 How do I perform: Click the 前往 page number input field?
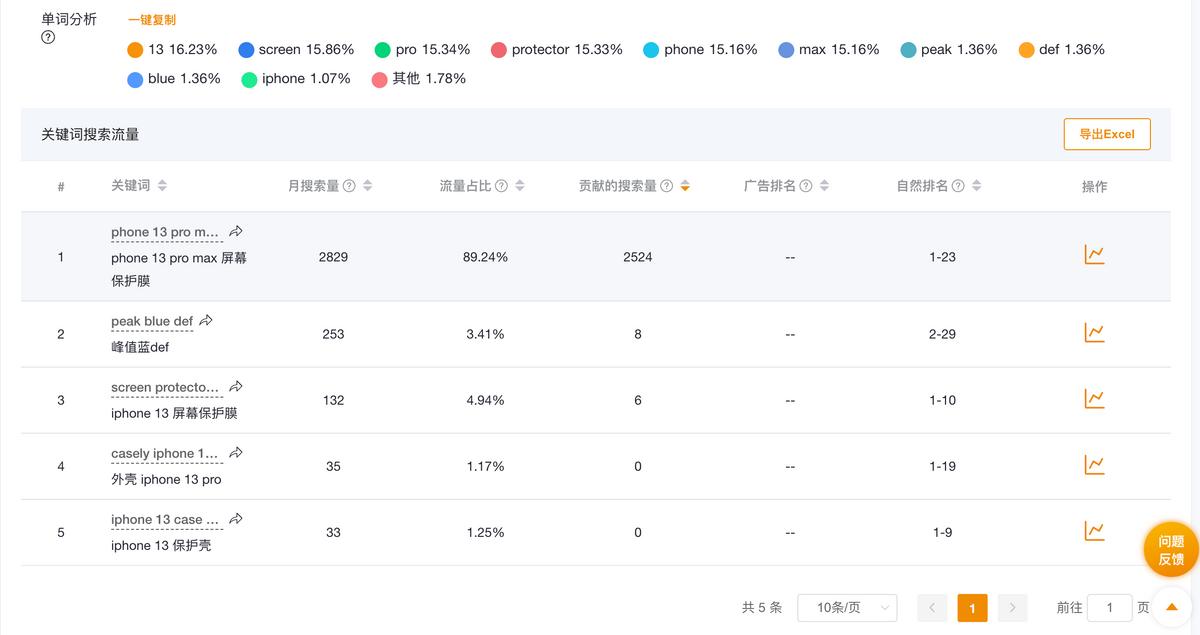[x=1110, y=607]
